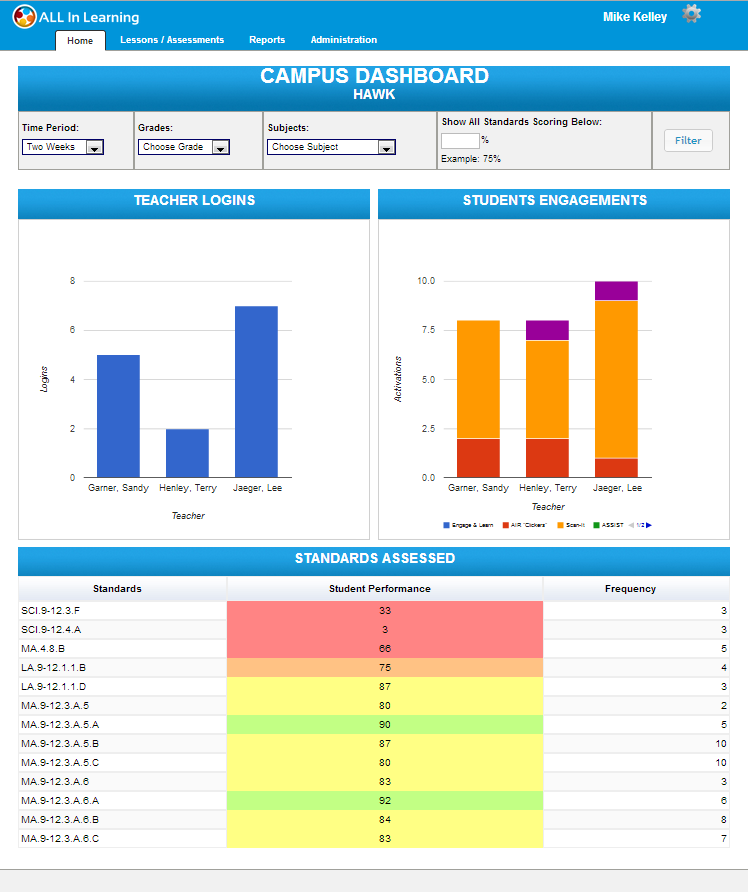Click the ASSIST legend swatch
748x892 pixels.
(596, 525)
